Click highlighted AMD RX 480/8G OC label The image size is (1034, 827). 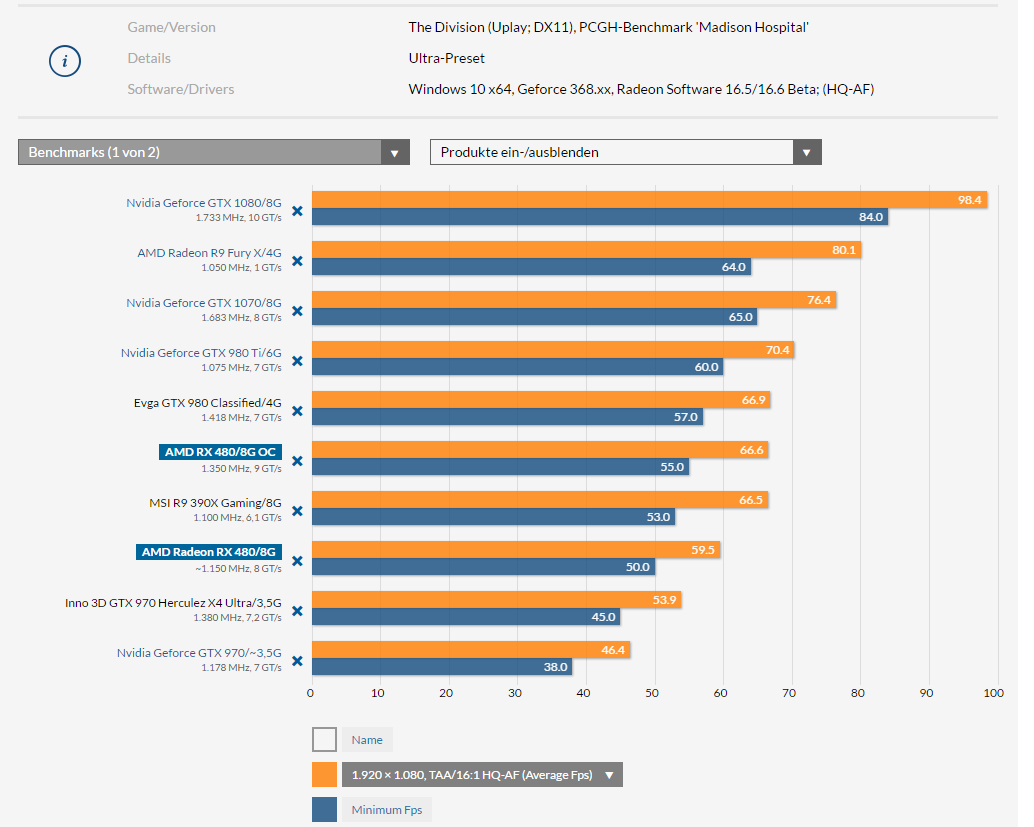pyautogui.click(x=220, y=452)
